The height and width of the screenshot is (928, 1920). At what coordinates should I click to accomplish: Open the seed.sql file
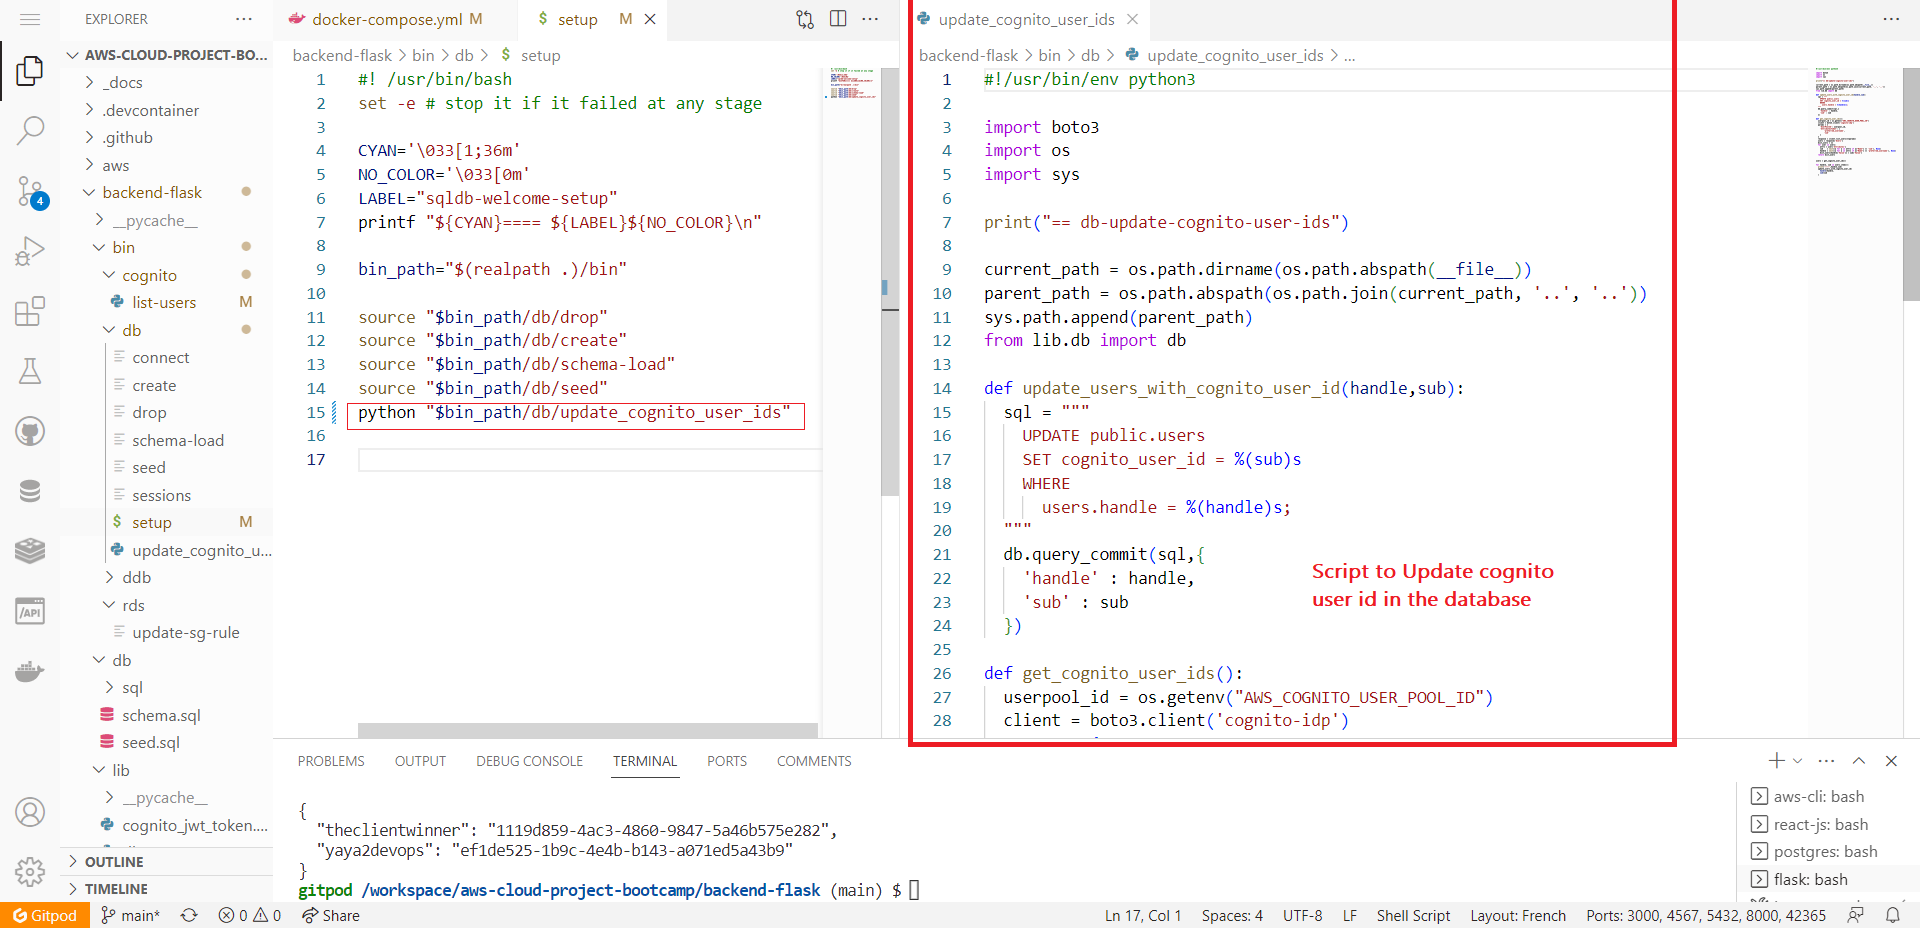pos(166,742)
